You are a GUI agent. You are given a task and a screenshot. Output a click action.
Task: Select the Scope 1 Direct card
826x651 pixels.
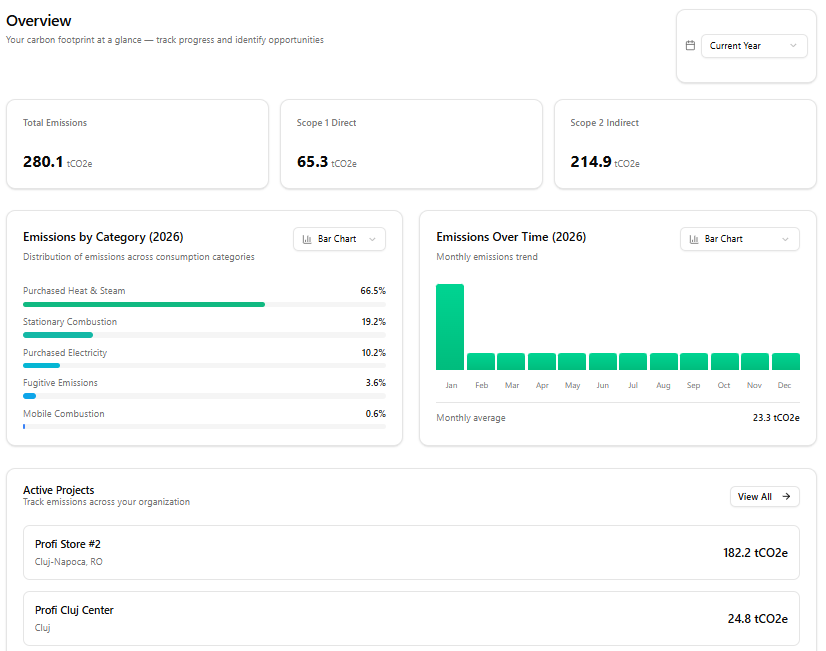pos(411,144)
